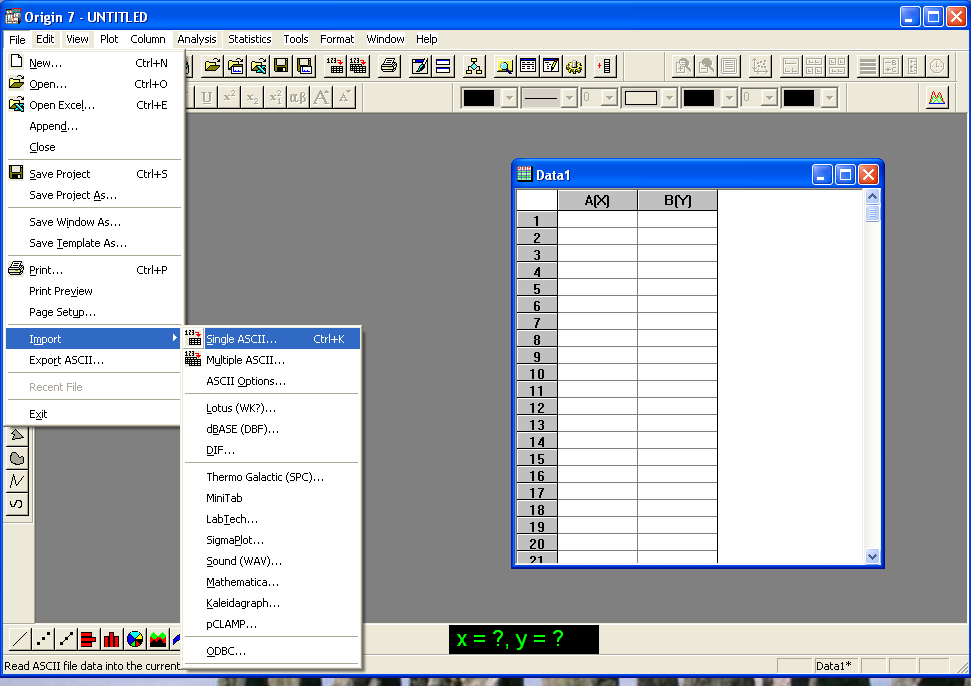
Task: Click the Print toolbar icon
Action: pos(389,66)
